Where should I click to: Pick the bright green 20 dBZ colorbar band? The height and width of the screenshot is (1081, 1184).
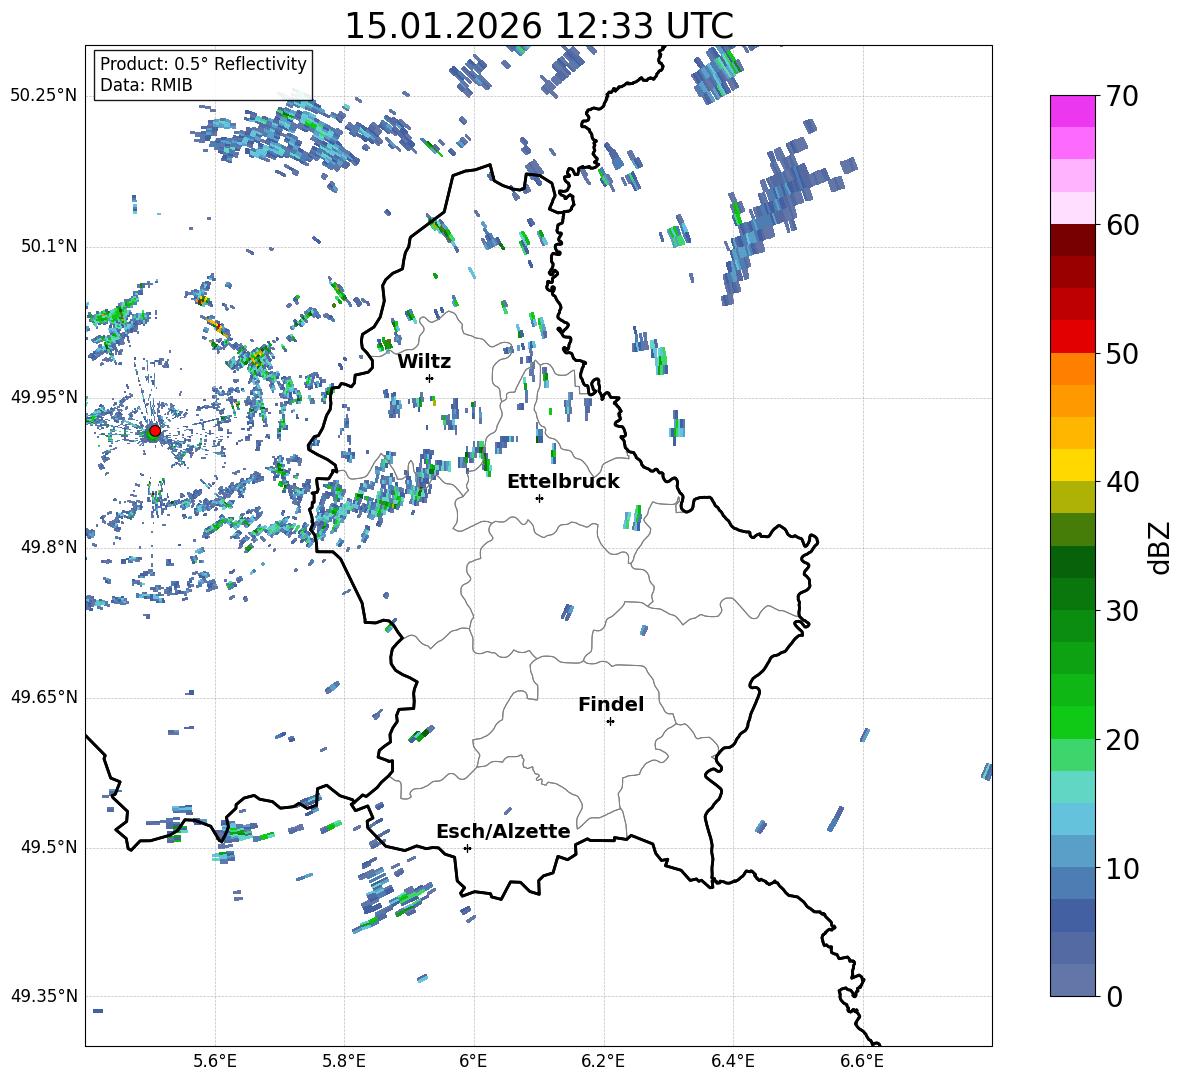point(1072,722)
